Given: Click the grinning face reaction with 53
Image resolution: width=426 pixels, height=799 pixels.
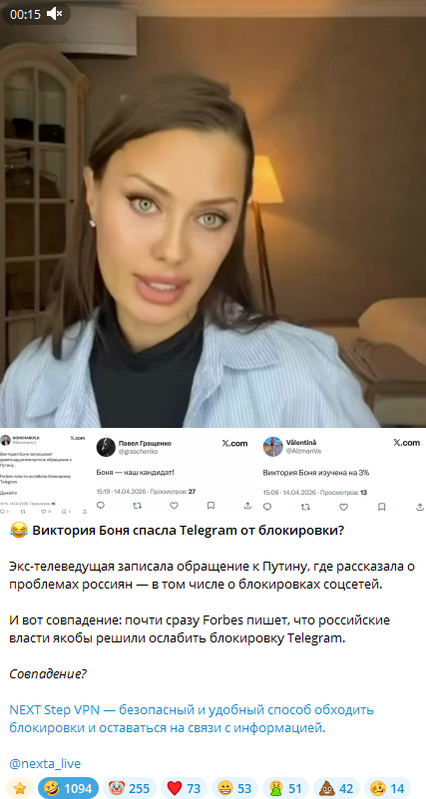Looking at the screenshot, I should 234,788.
